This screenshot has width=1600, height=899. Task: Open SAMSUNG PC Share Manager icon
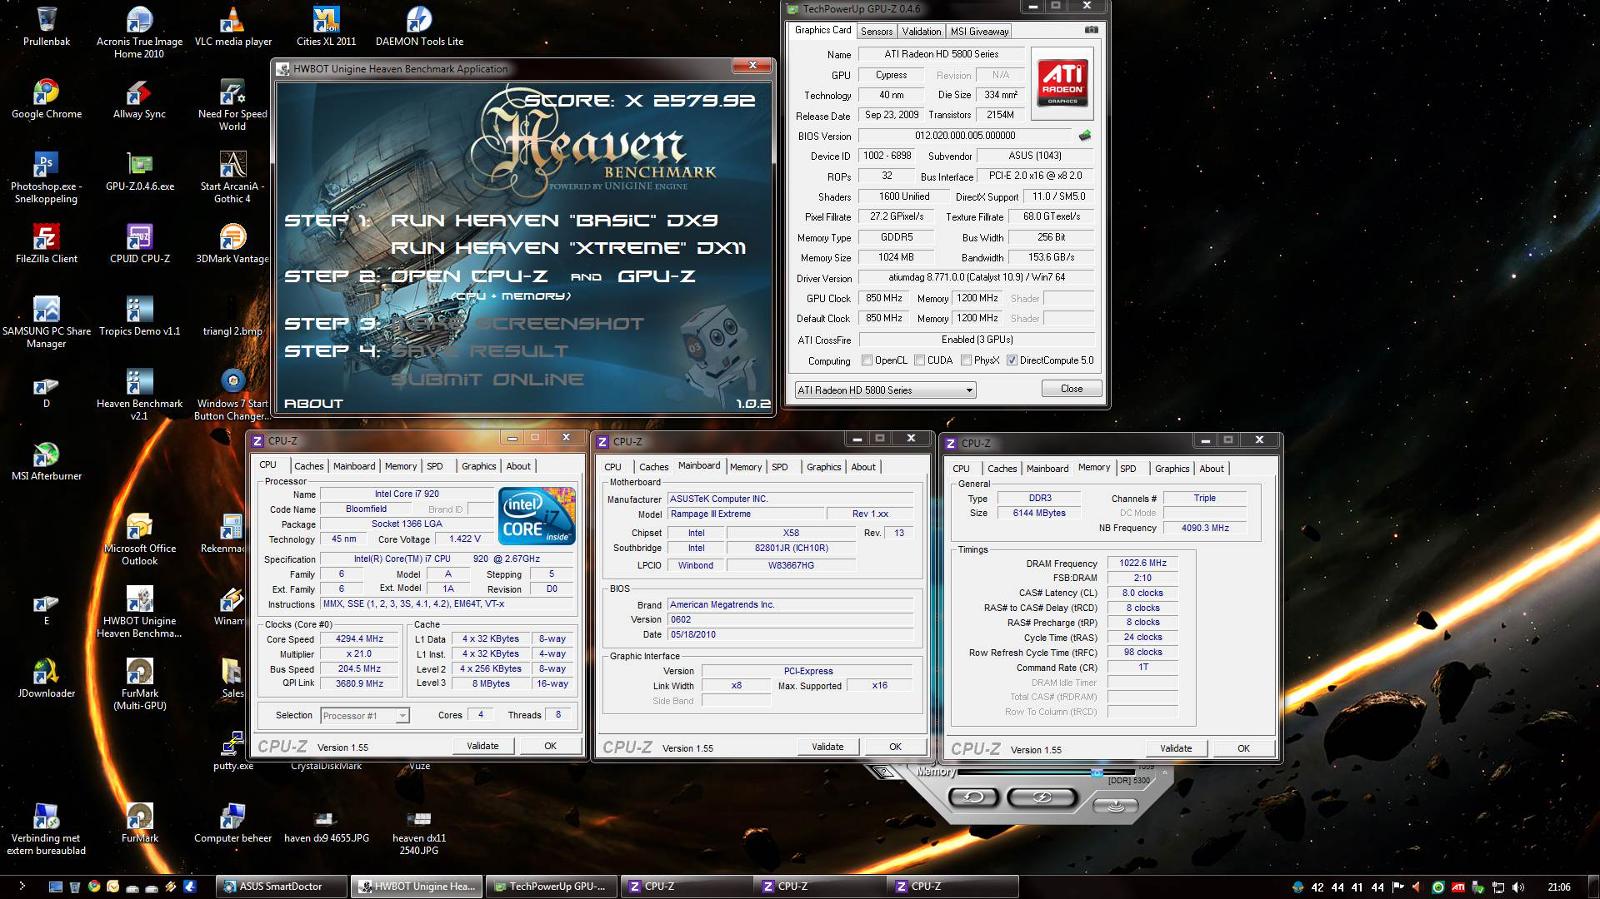46,322
